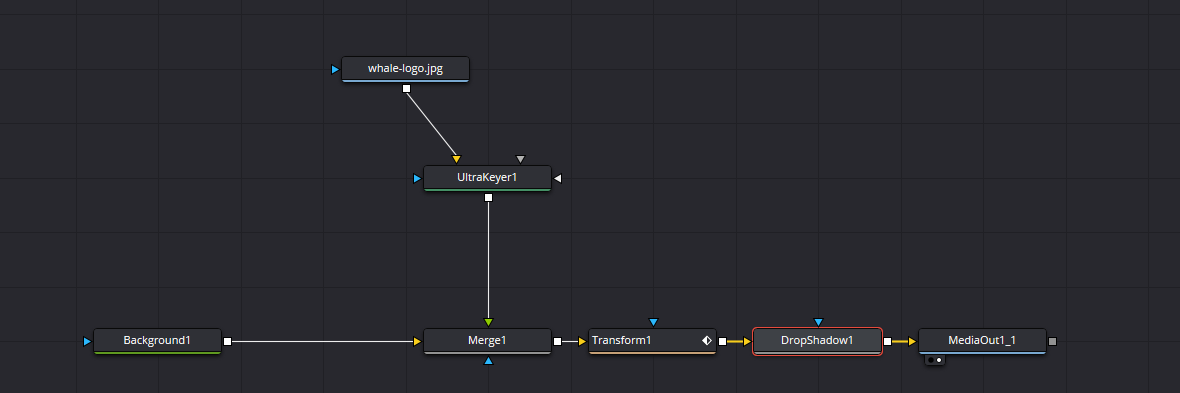Screen dimensions: 1180x393
Task: Click UltraKeyer1's gray top input arrow
Action: [x=520, y=160]
